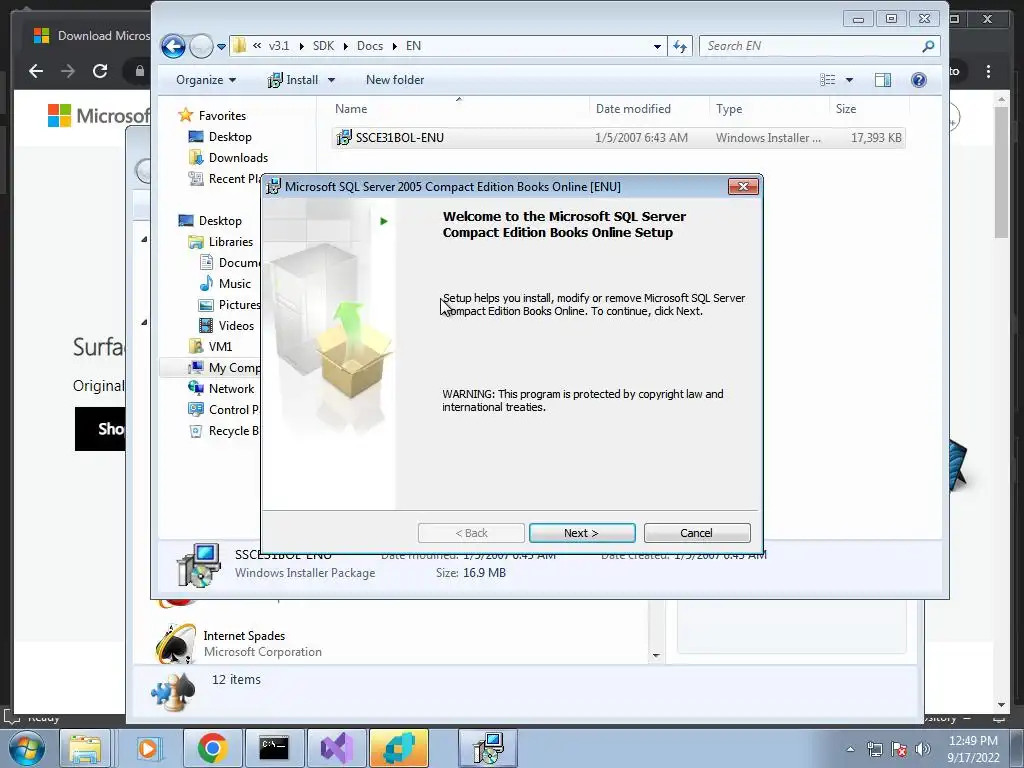The height and width of the screenshot is (768, 1024).
Task: Sort by Type column header
Action: pyautogui.click(x=769, y=109)
